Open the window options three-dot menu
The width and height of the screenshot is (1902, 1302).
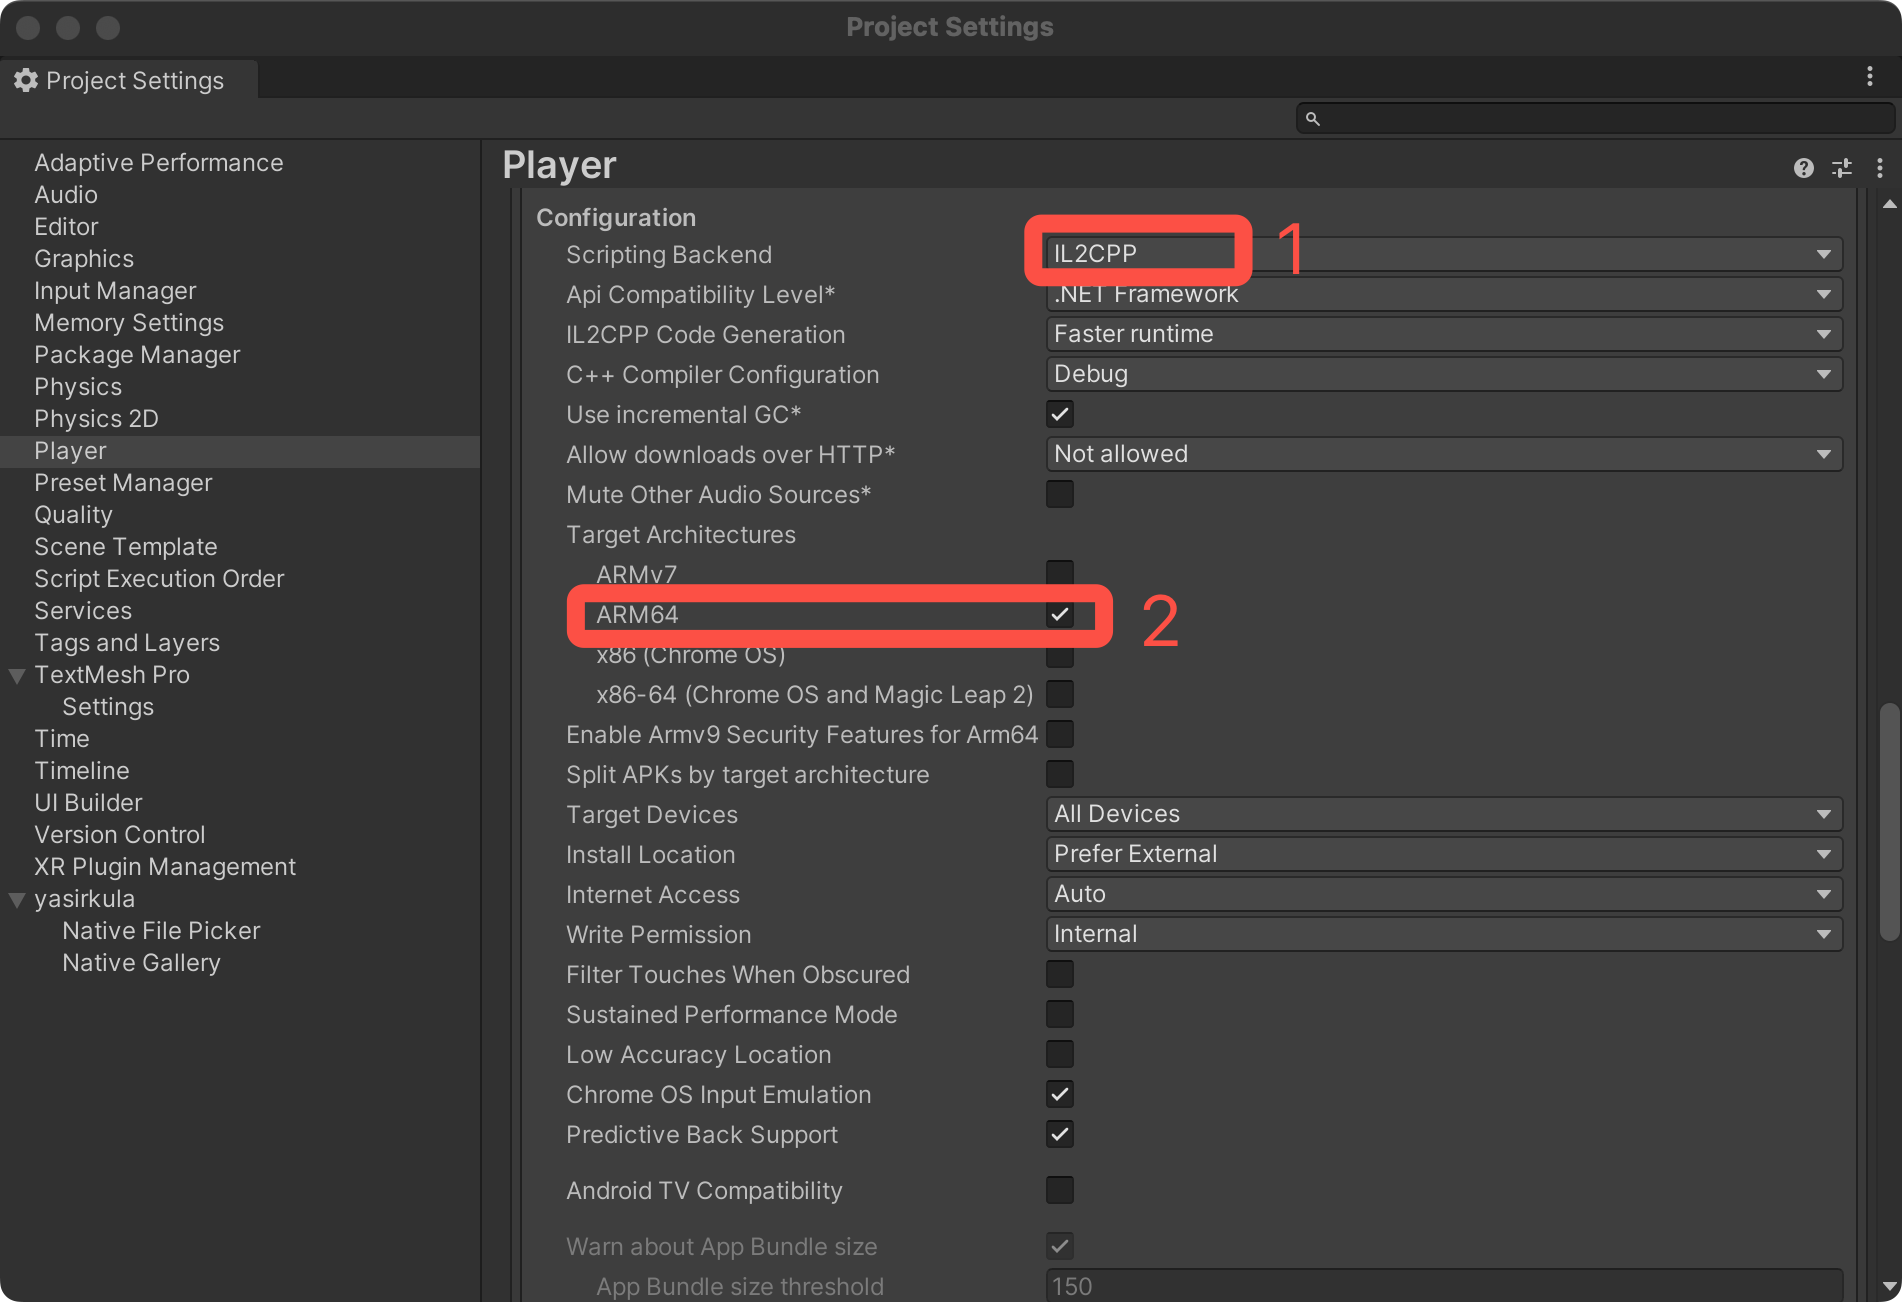click(x=1869, y=77)
